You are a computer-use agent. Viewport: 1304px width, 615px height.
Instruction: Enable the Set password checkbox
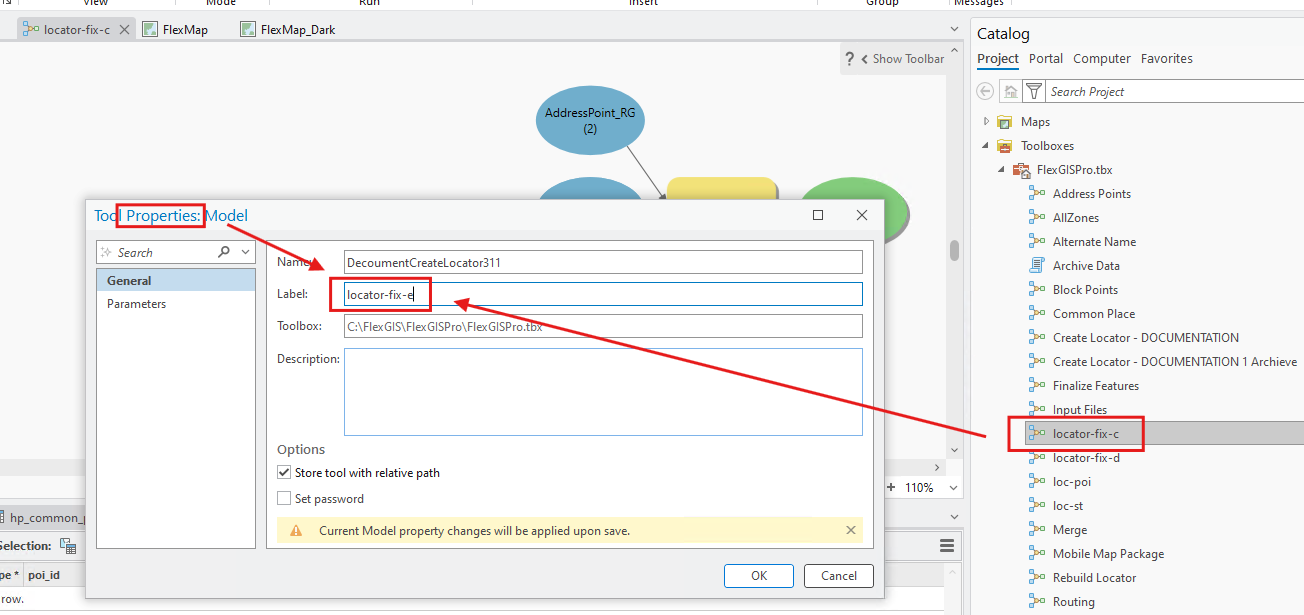(x=284, y=498)
